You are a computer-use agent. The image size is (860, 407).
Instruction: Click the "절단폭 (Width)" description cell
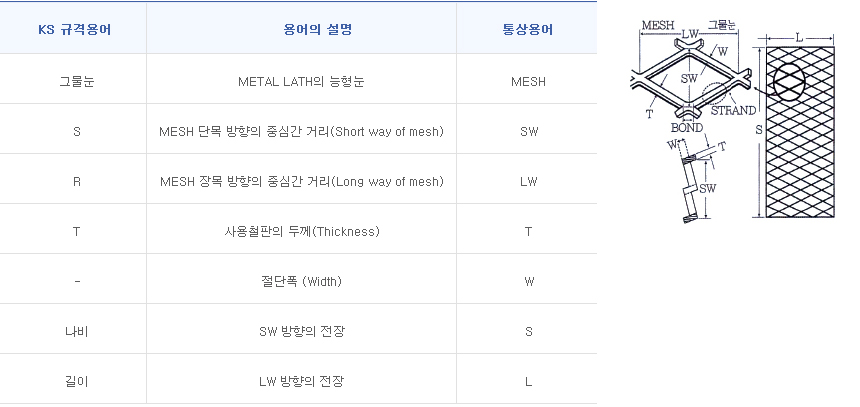[301, 282]
